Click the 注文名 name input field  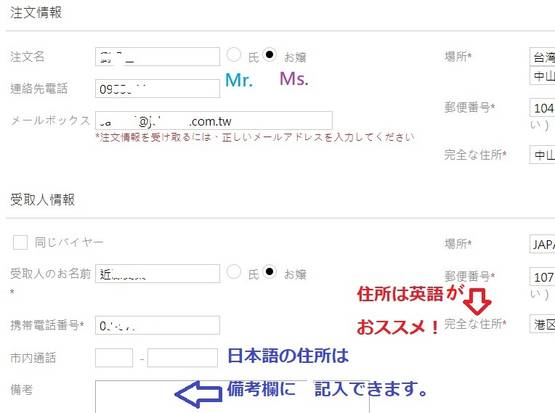click(158, 57)
